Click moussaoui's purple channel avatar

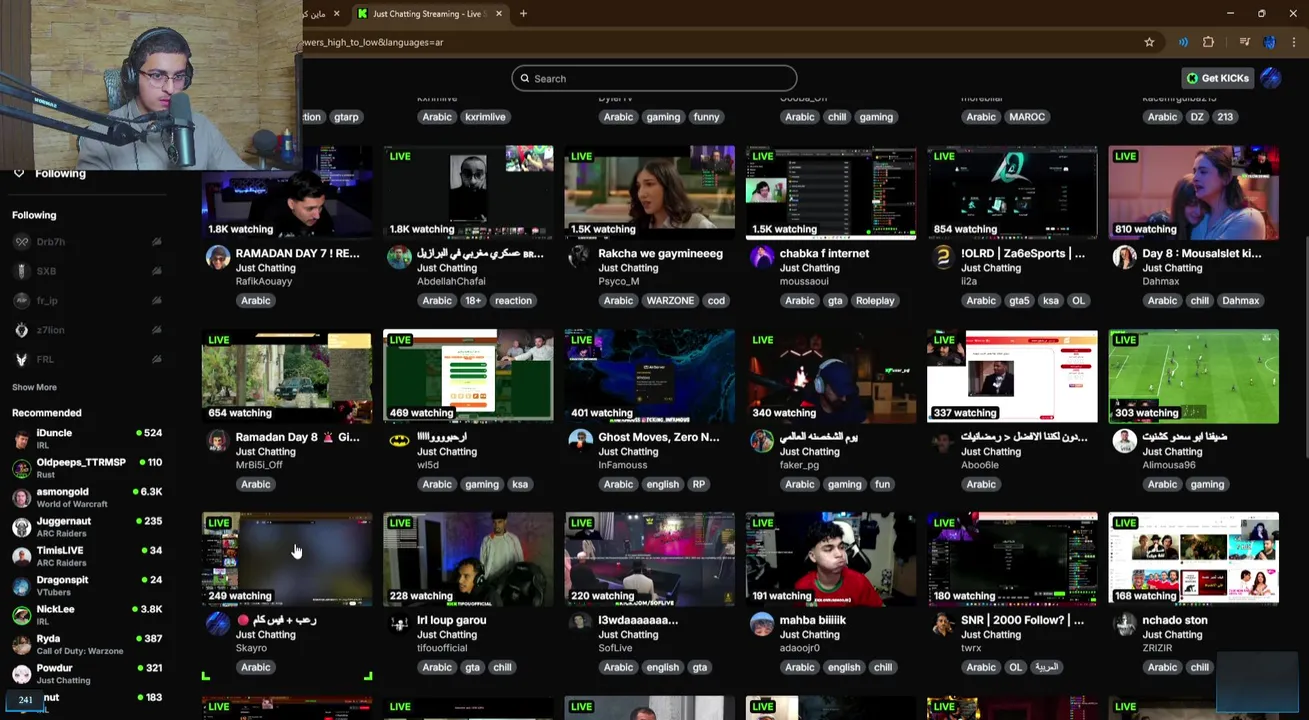pyautogui.click(x=762, y=257)
